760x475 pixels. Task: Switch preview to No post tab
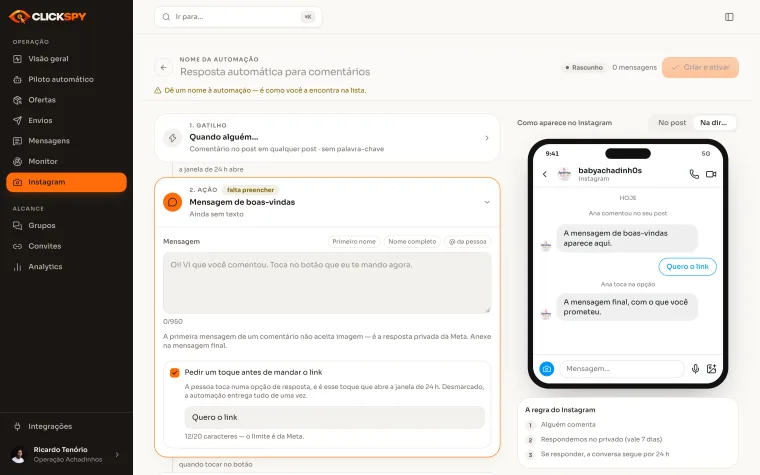click(672, 123)
